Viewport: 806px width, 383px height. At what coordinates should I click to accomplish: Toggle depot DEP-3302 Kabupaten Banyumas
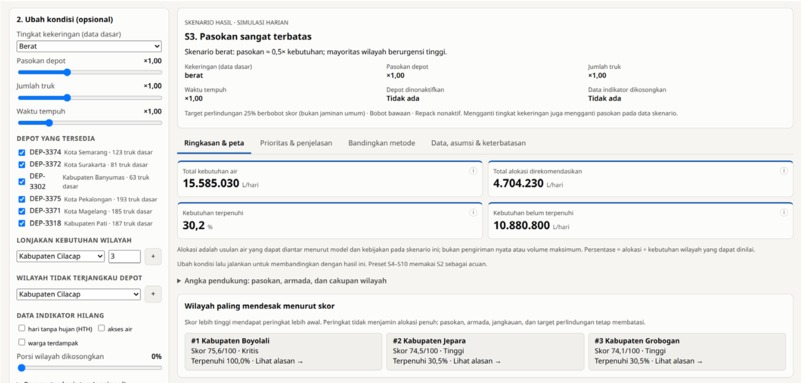point(22,181)
